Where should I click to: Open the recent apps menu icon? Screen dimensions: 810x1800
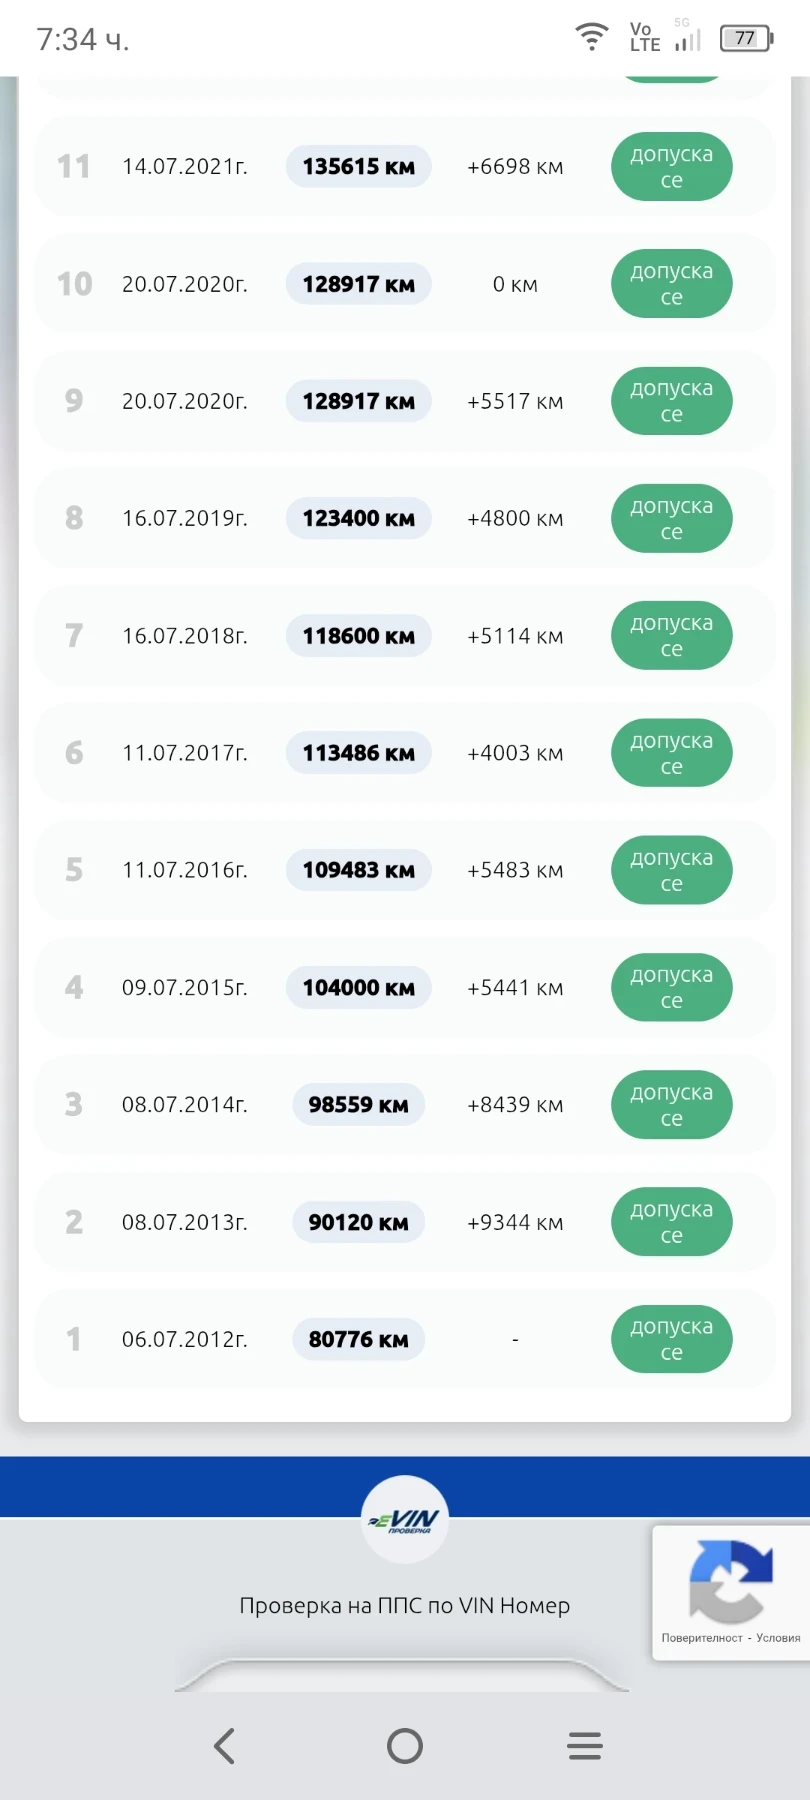pyautogui.click(x=585, y=1746)
